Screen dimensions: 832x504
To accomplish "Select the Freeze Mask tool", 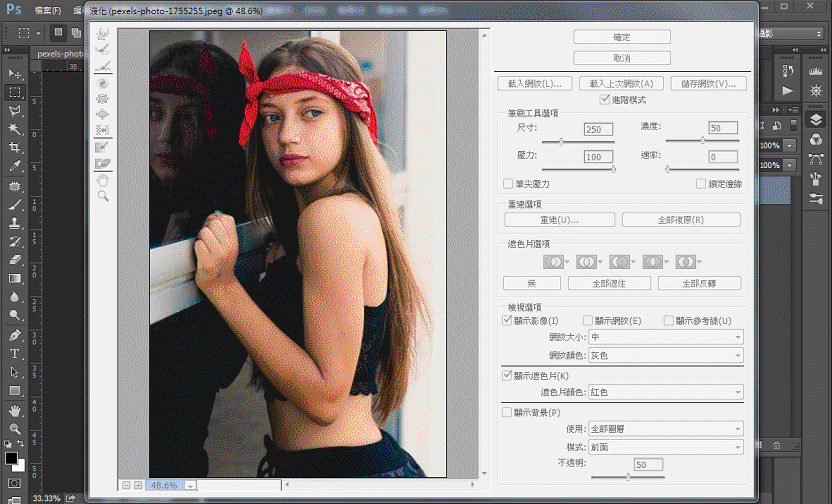I will click(x=103, y=147).
